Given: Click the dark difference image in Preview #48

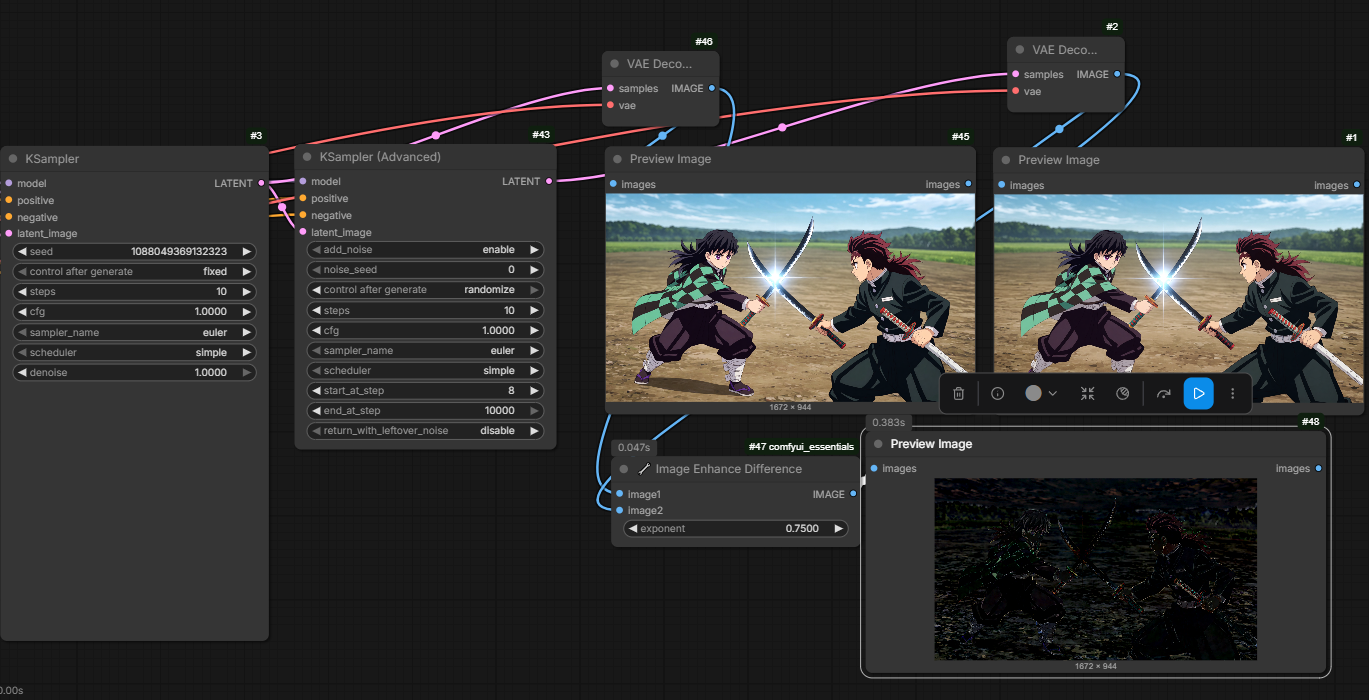Looking at the screenshot, I should [1095, 569].
